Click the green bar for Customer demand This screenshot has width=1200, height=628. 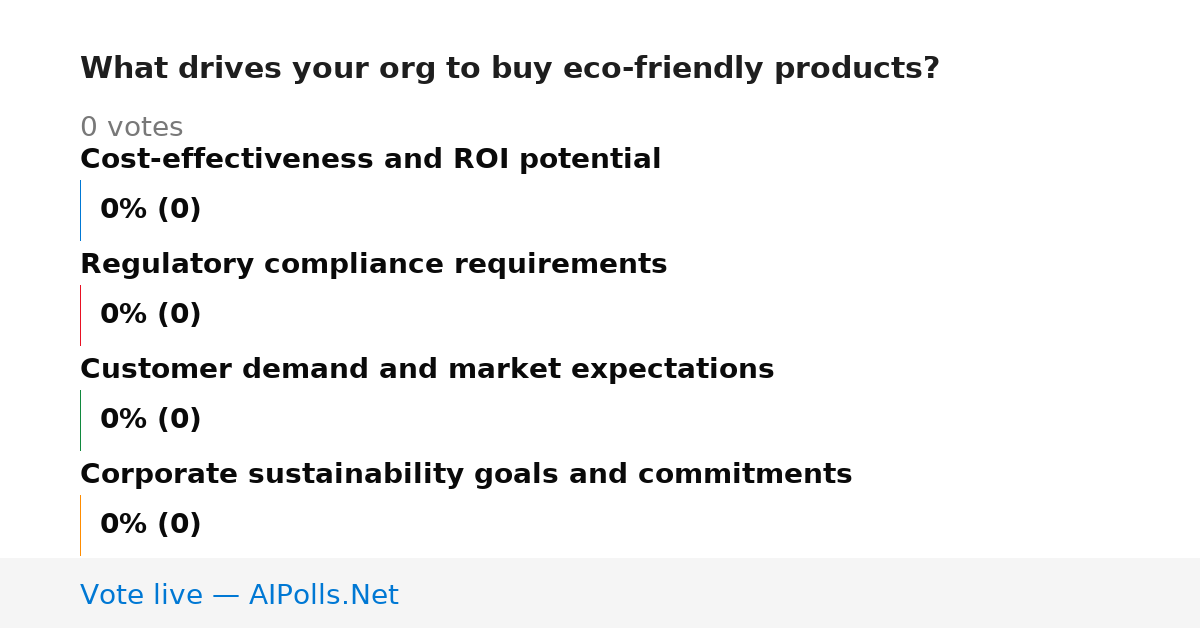80,420
